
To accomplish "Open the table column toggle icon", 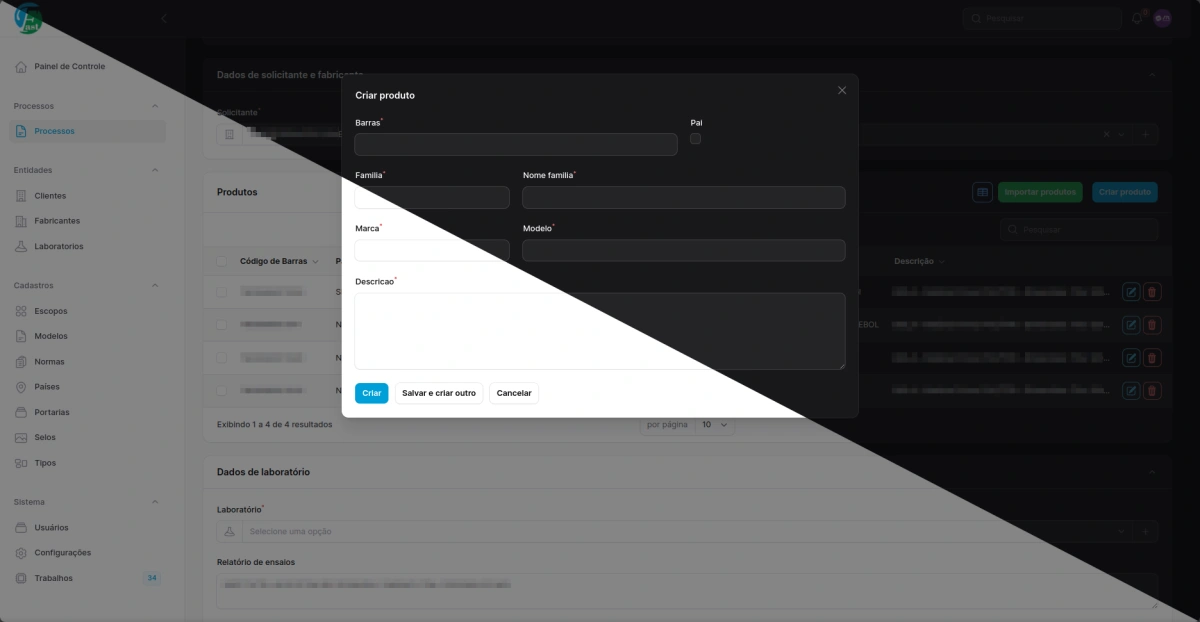I will tap(982, 192).
